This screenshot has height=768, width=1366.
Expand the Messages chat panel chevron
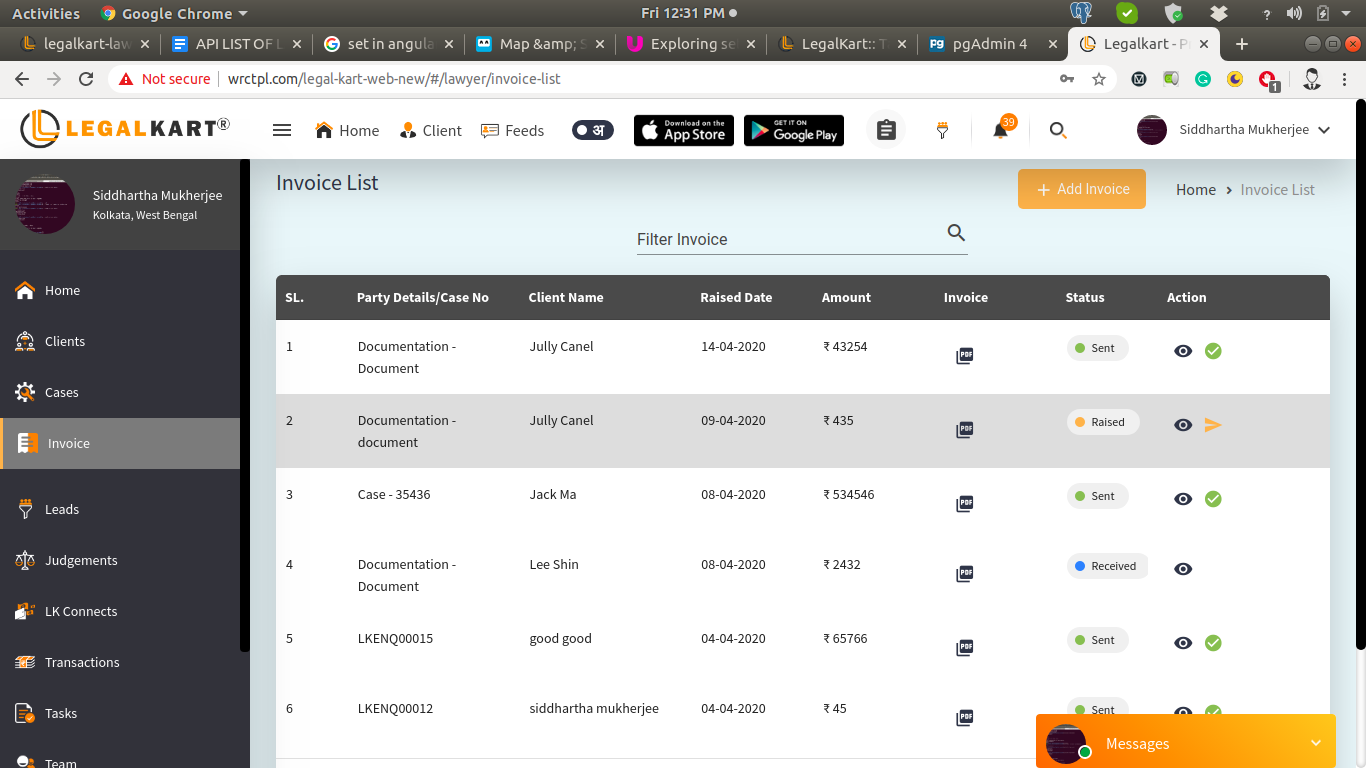1315,743
